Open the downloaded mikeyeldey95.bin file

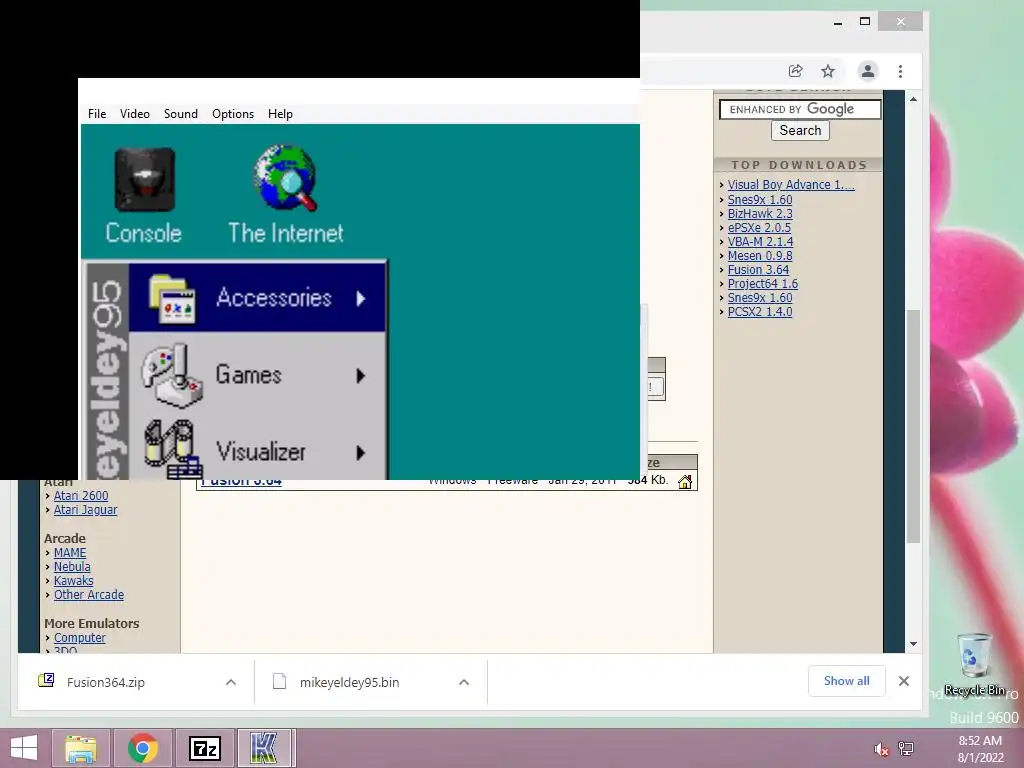pos(349,682)
